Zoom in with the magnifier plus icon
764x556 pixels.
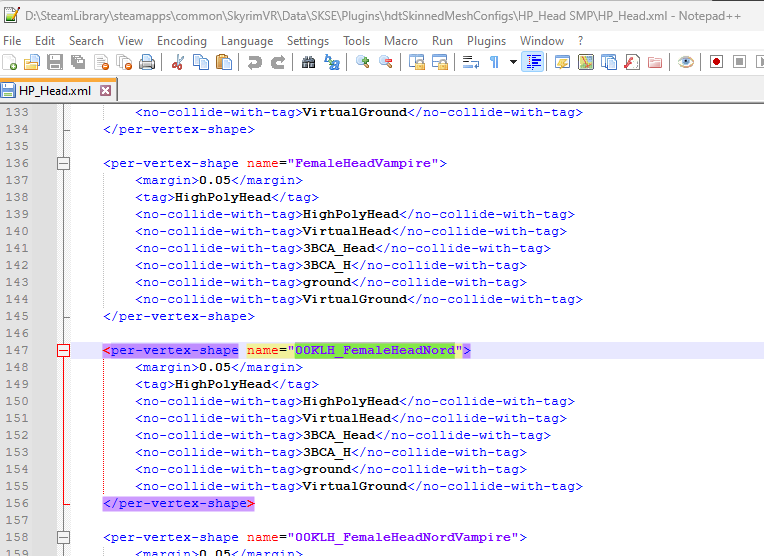tap(363, 62)
